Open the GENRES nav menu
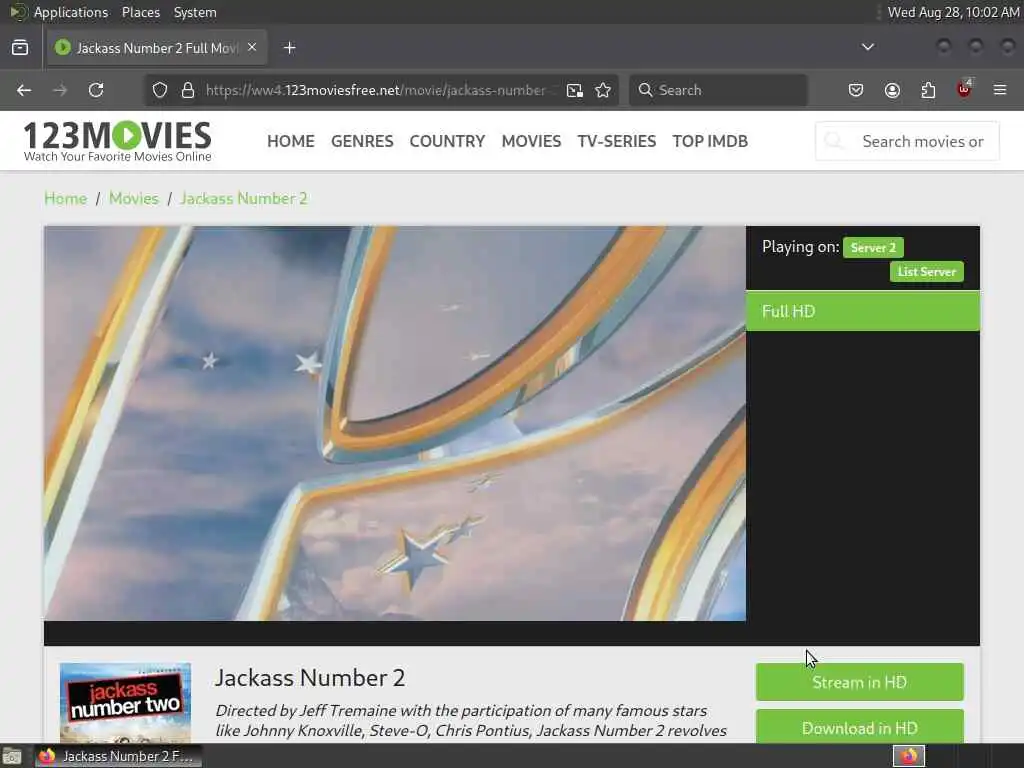The height and width of the screenshot is (768, 1024). pyautogui.click(x=362, y=141)
